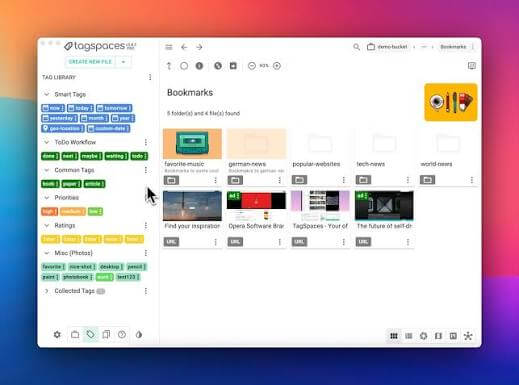Open the favorite-music folder thumbnail
The image size is (519, 385).
click(192, 144)
